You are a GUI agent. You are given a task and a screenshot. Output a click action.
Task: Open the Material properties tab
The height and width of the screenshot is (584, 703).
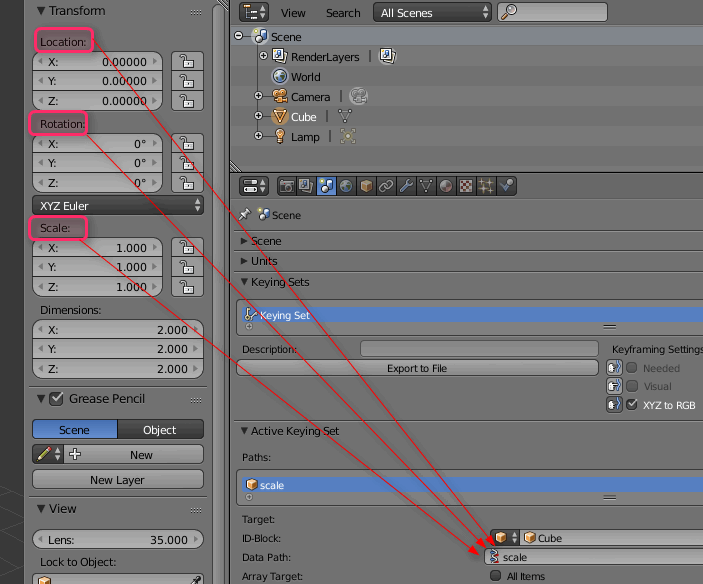click(446, 186)
